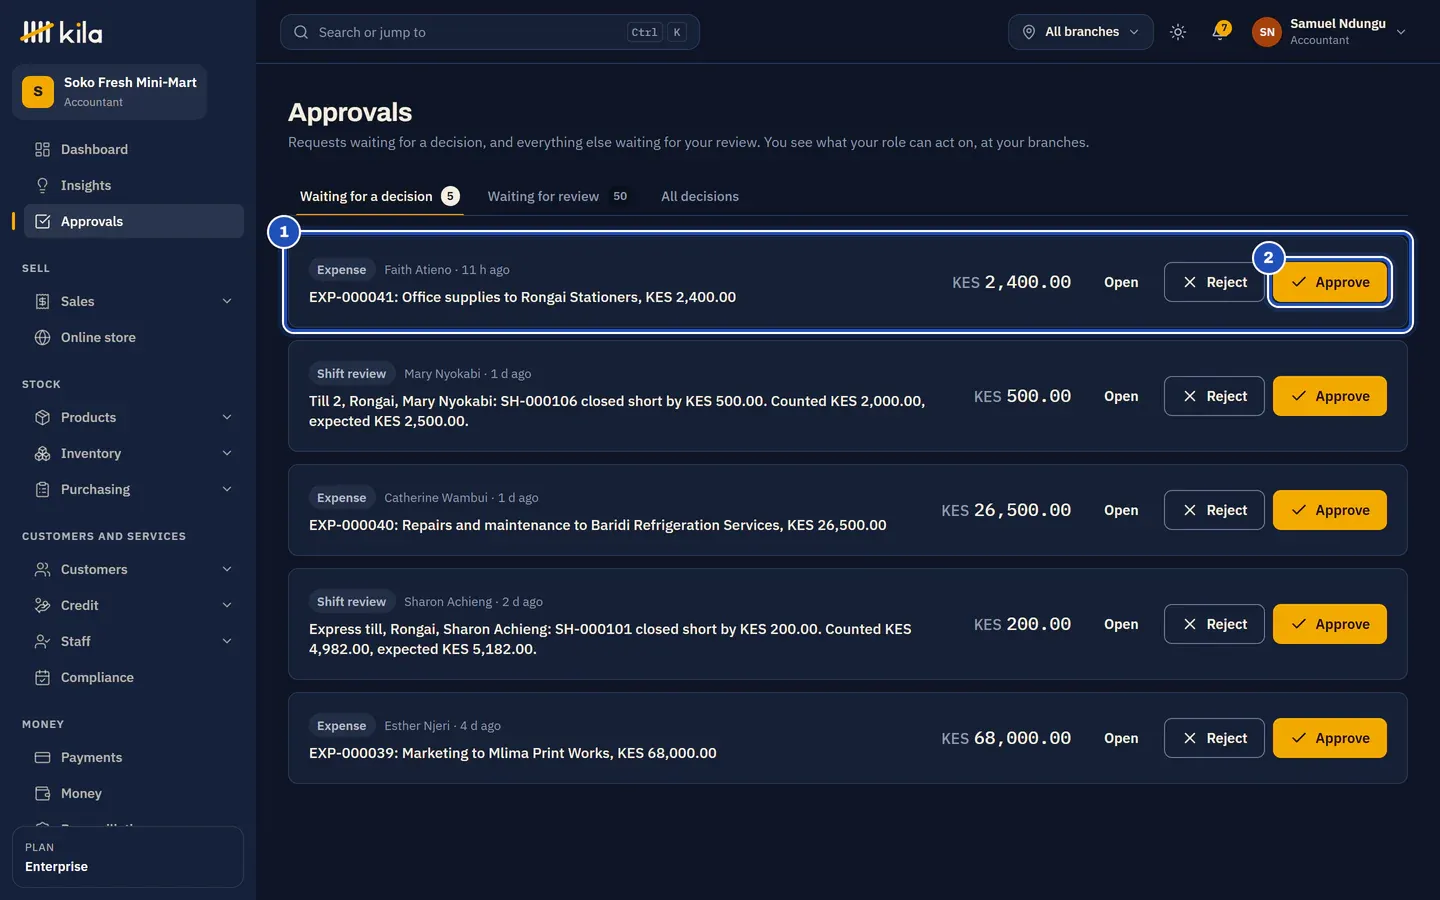
Task: Open the Dashboard sidebar icon
Action: pyautogui.click(x=42, y=149)
